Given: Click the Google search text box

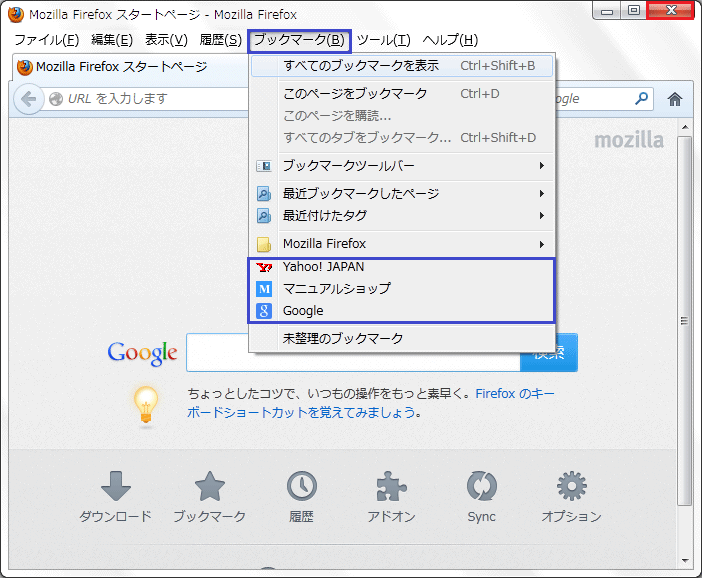Looking at the screenshot, I should click(353, 352).
